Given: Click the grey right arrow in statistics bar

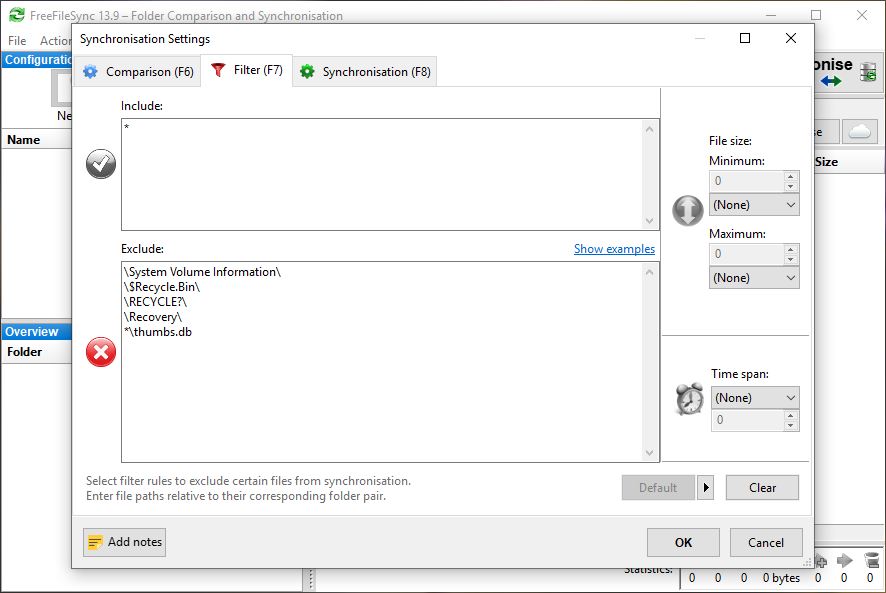Looking at the screenshot, I should (844, 560).
